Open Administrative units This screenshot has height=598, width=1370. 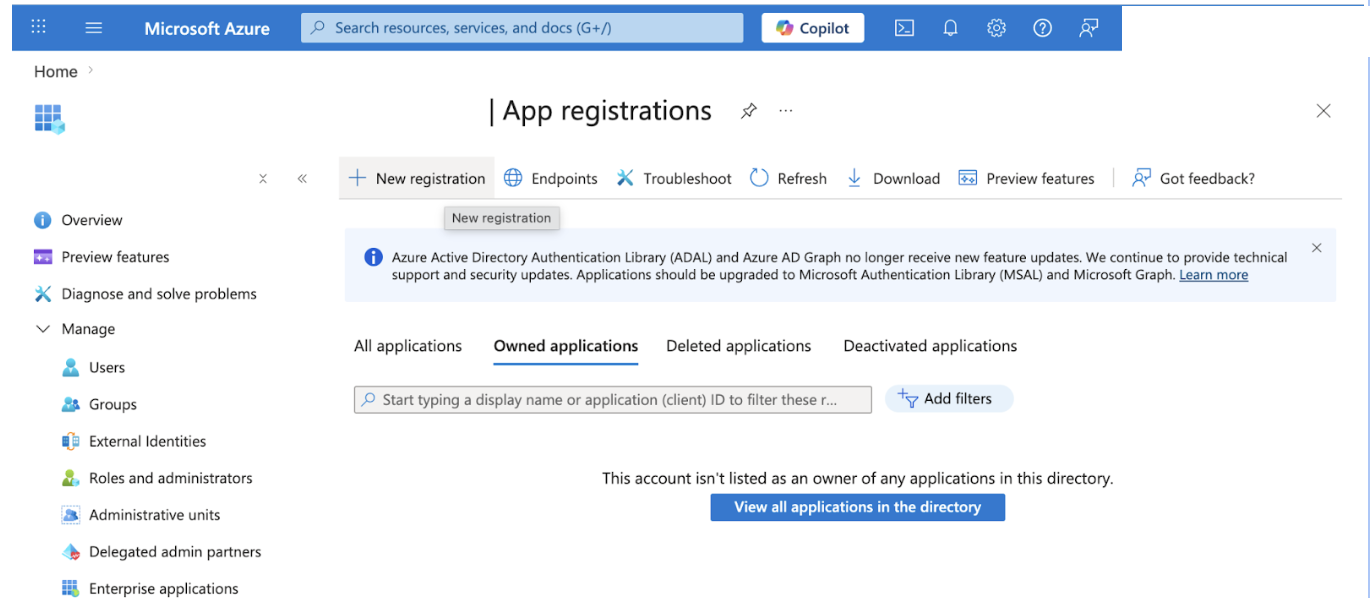coord(154,515)
